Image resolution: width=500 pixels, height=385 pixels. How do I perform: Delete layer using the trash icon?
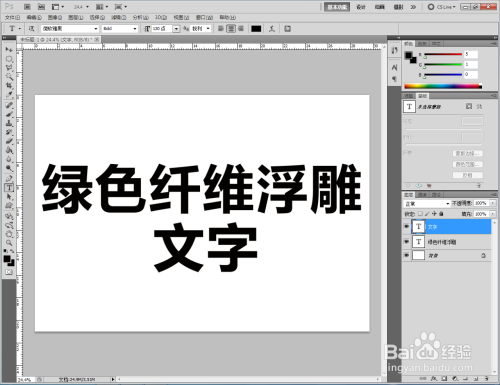[x=487, y=379]
